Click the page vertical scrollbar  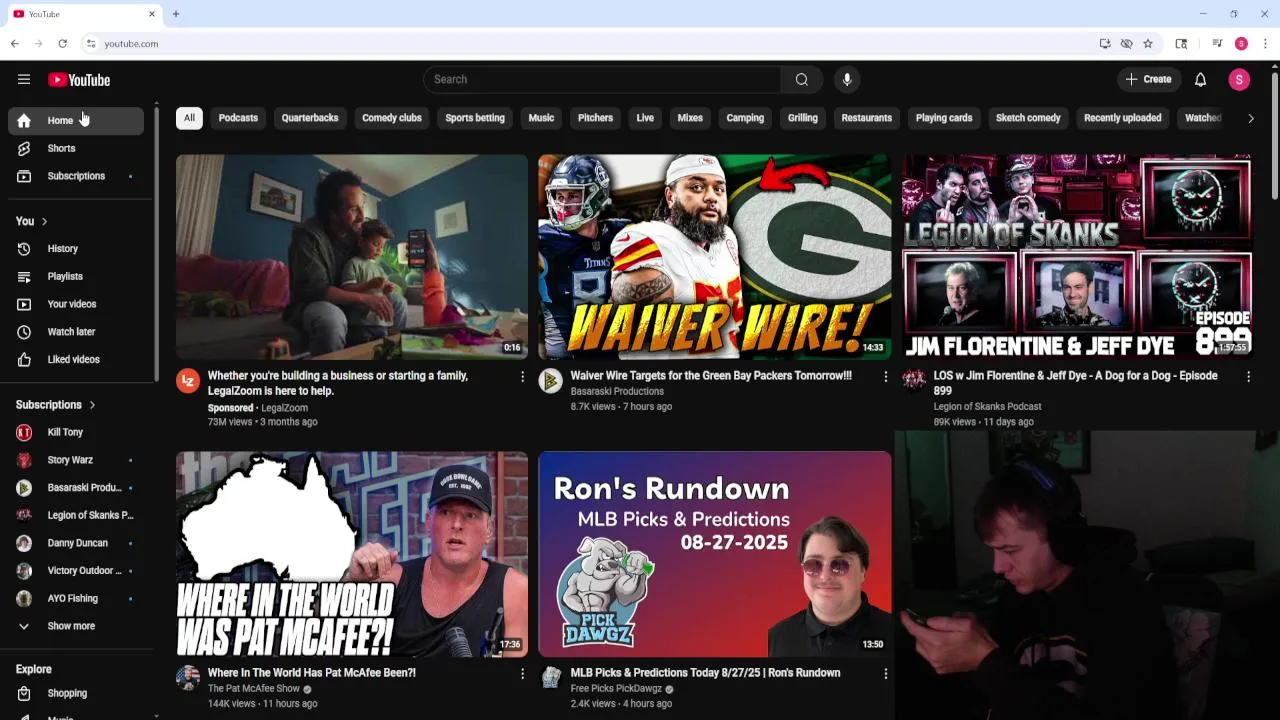coord(1274,135)
